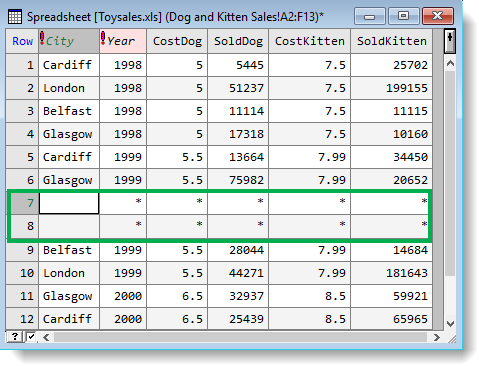
Task: Click SoldDog value 28044
Action: 238,250
